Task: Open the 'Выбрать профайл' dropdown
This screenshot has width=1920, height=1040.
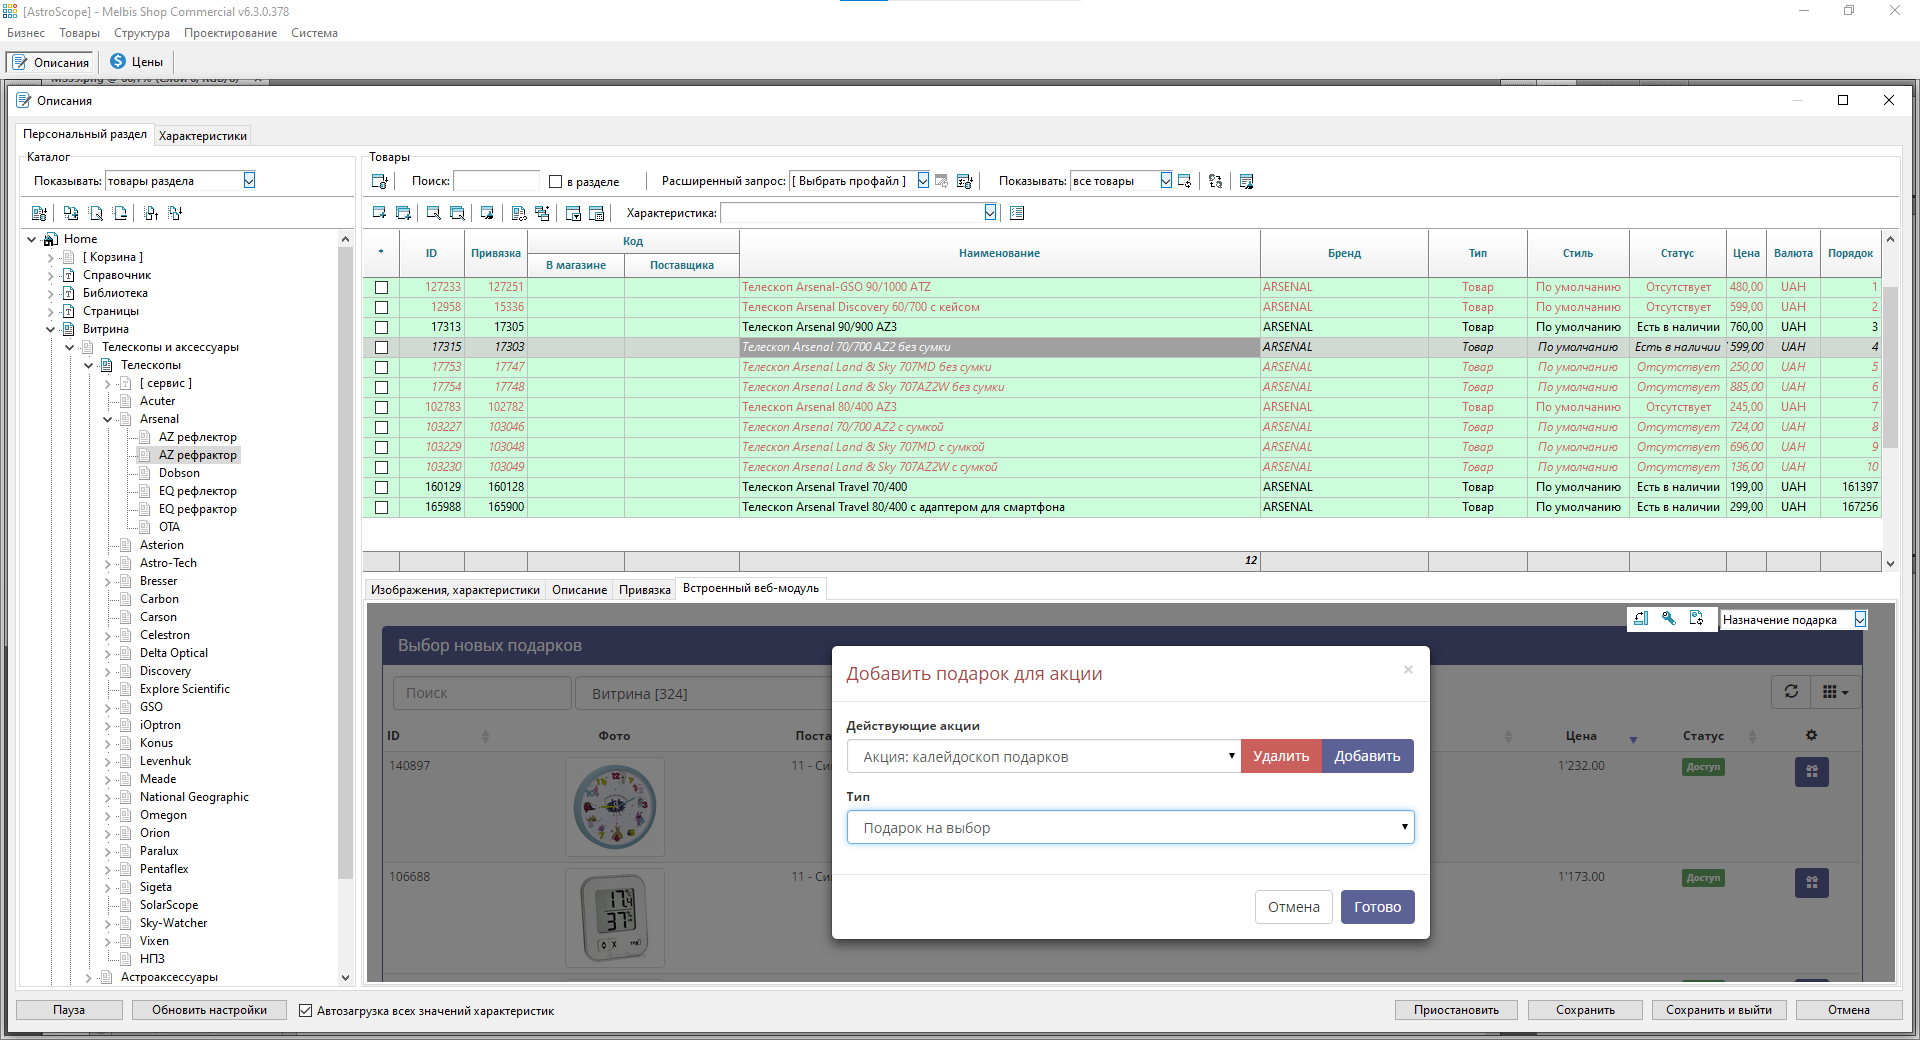Action: coord(923,181)
